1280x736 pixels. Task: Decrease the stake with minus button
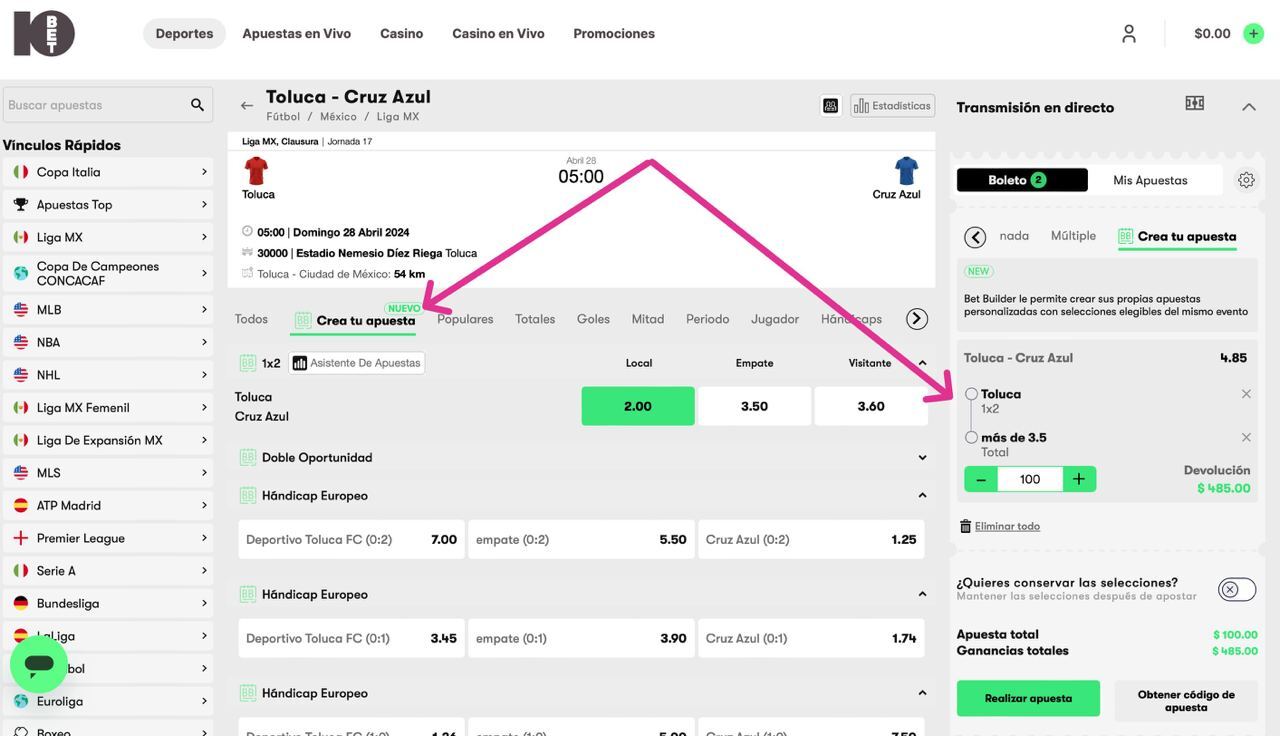pyautogui.click(x=981, y=479)
